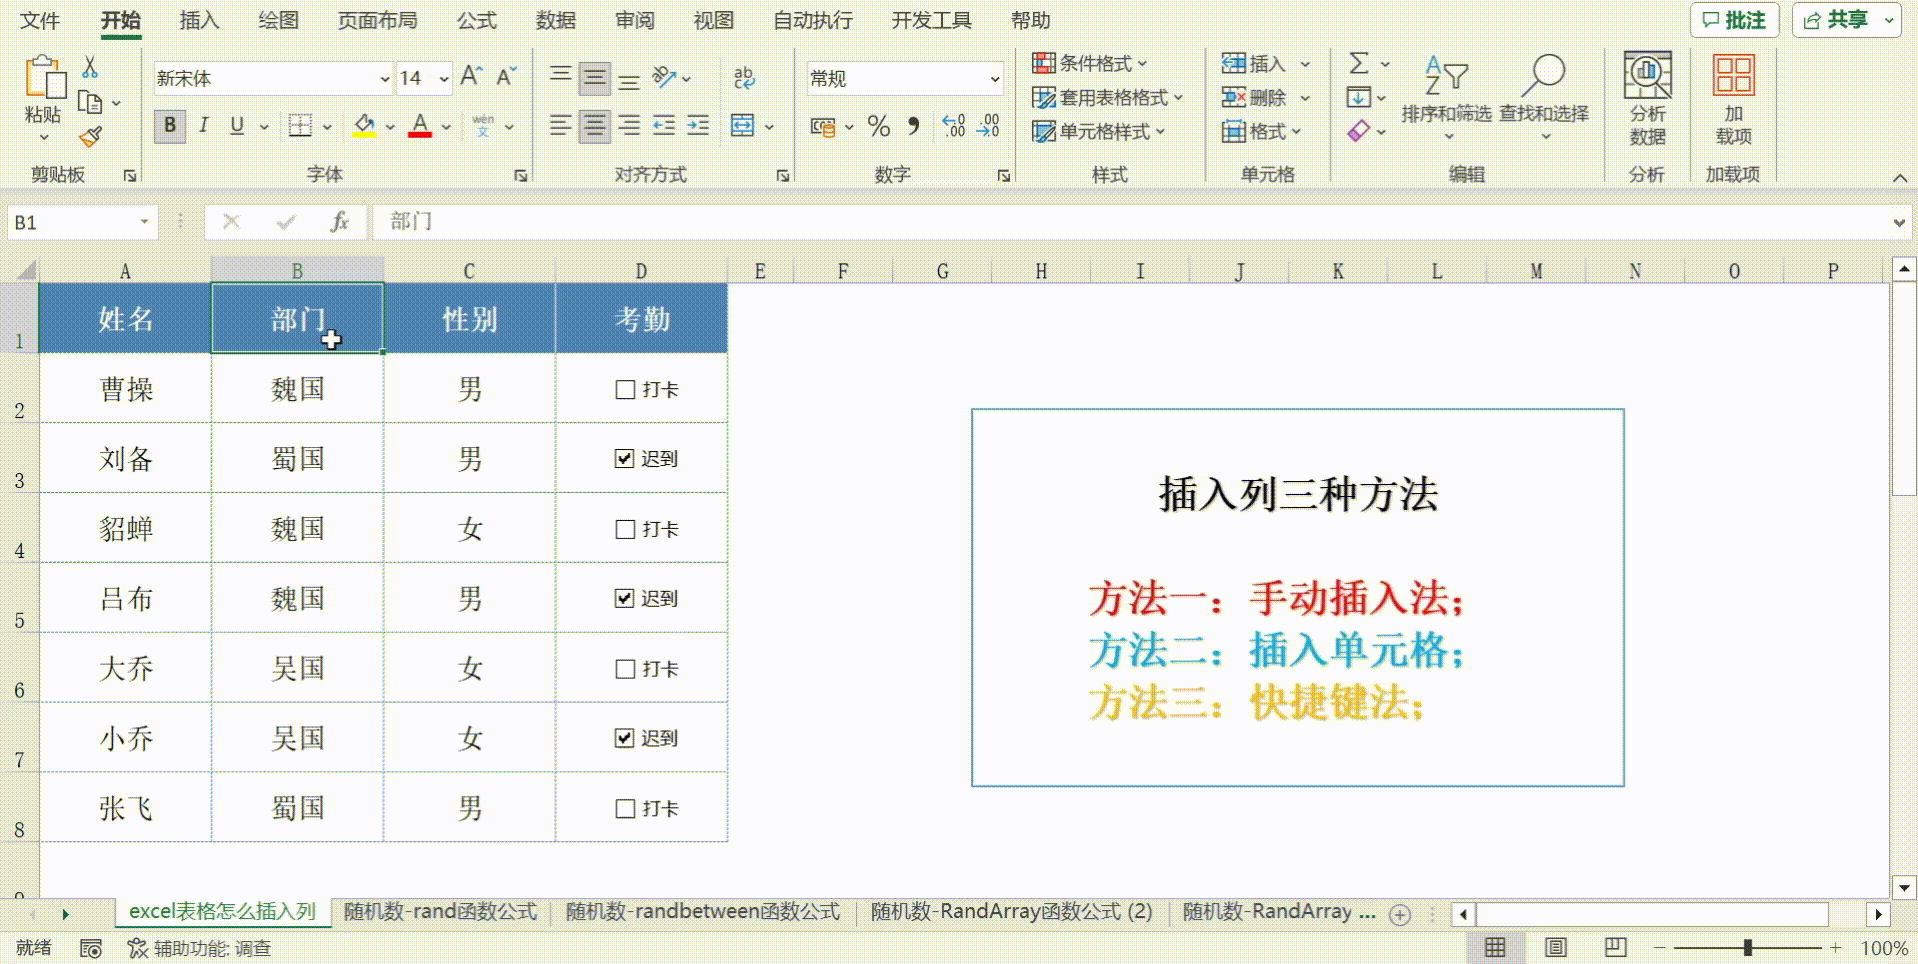Click the formula bar input
This screenshot has height=964, width=1918.
[1130, 222]
